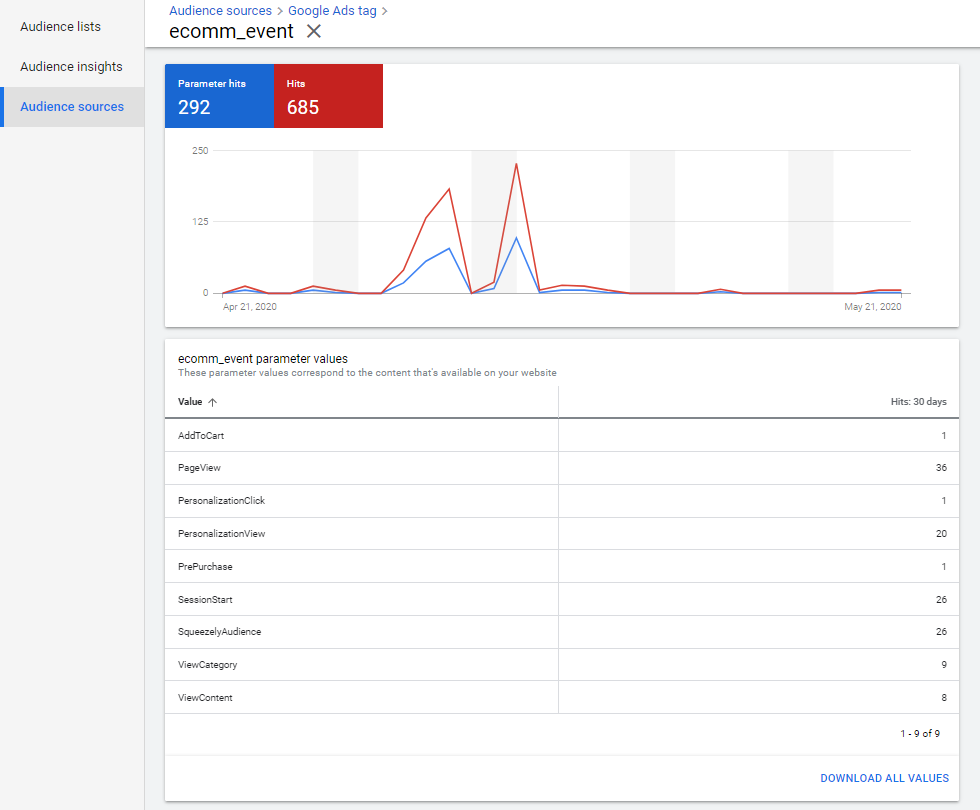Select the PersonalizationClick row

pyautogui.click(x=561, y=501)
